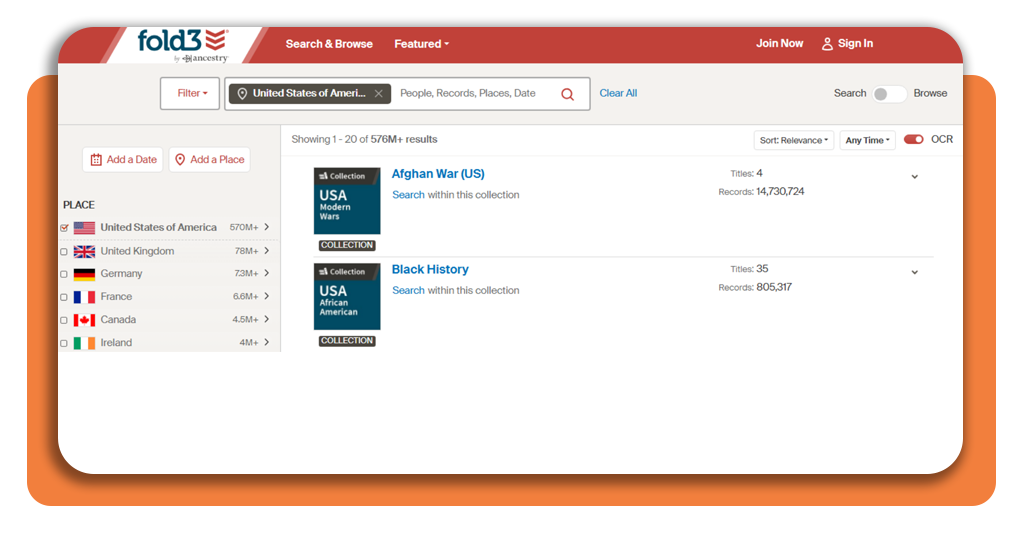
Task: Click the fold3 logo
Action: pos(183,45)
